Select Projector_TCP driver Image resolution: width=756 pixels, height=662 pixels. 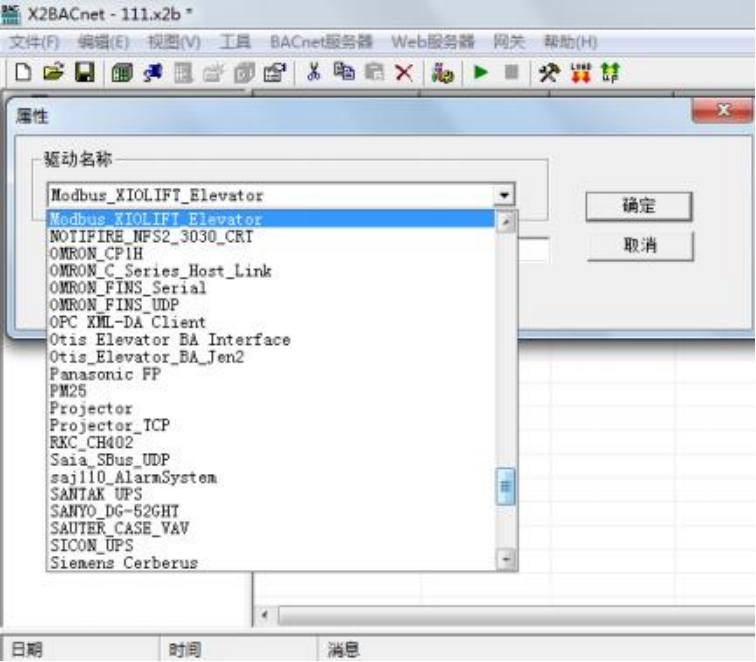[x=271, y=425]
